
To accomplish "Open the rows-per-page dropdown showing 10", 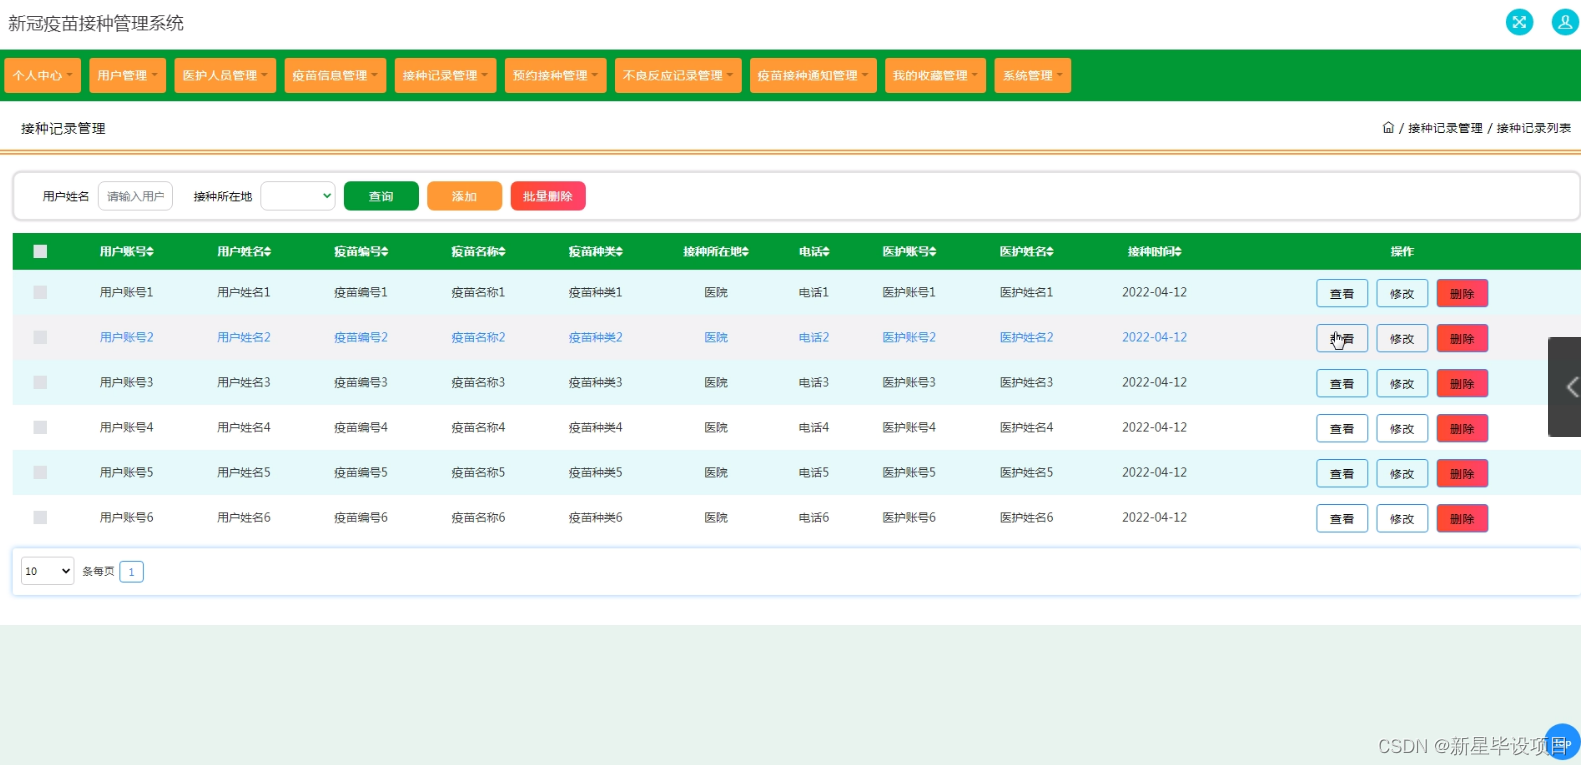I will [48, 571].
